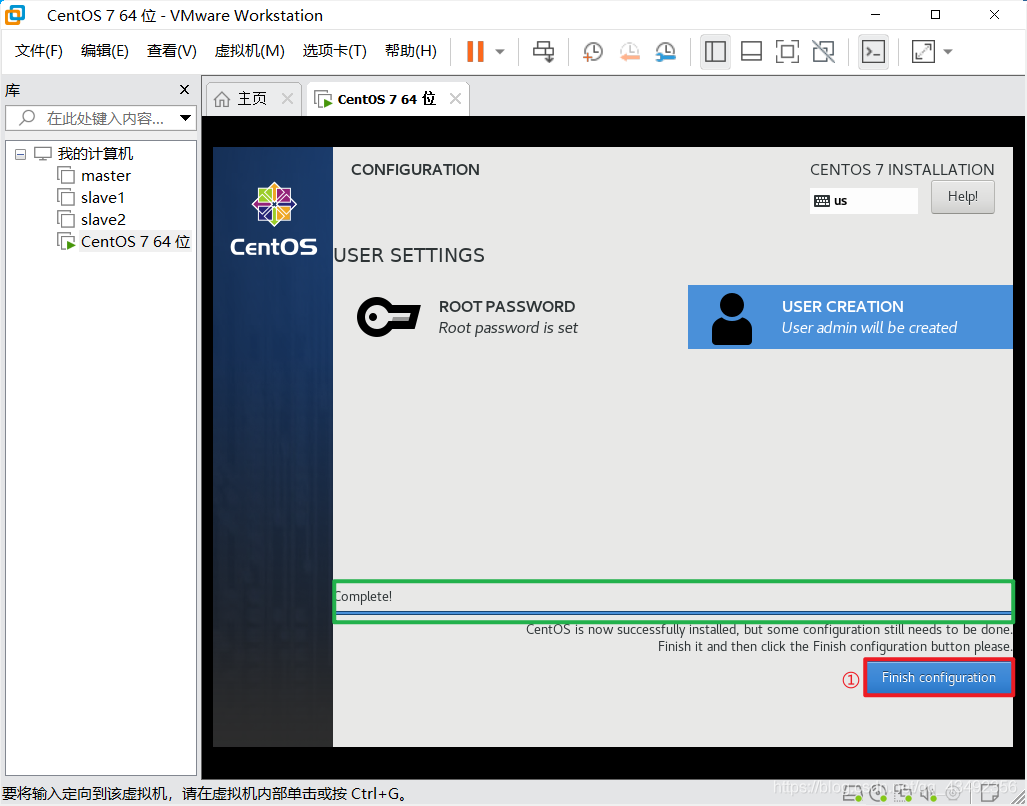Screen dimensions: 1027x806
Task: Minimize the VMware Workstation window
Action: 876,14
